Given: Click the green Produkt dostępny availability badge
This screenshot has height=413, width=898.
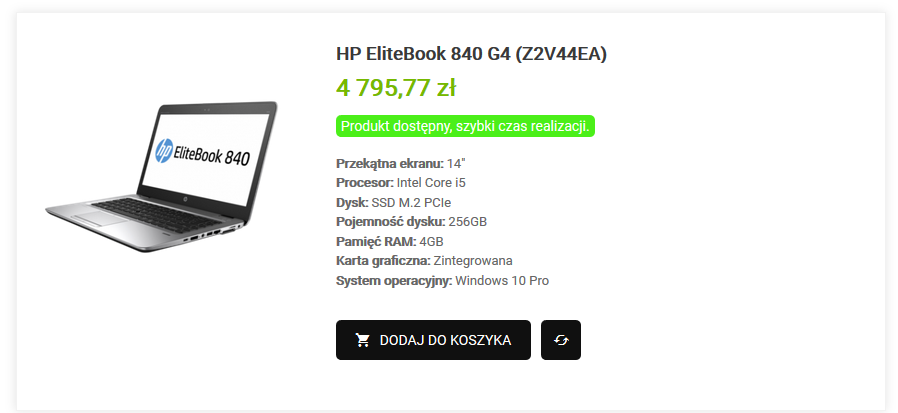Looking at the screenshot, I should (465, 127).
